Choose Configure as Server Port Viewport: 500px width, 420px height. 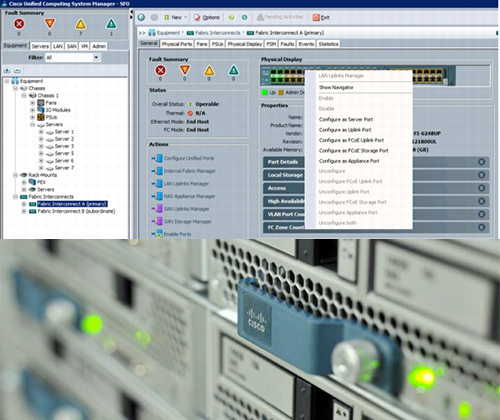(x=346, y=119)
